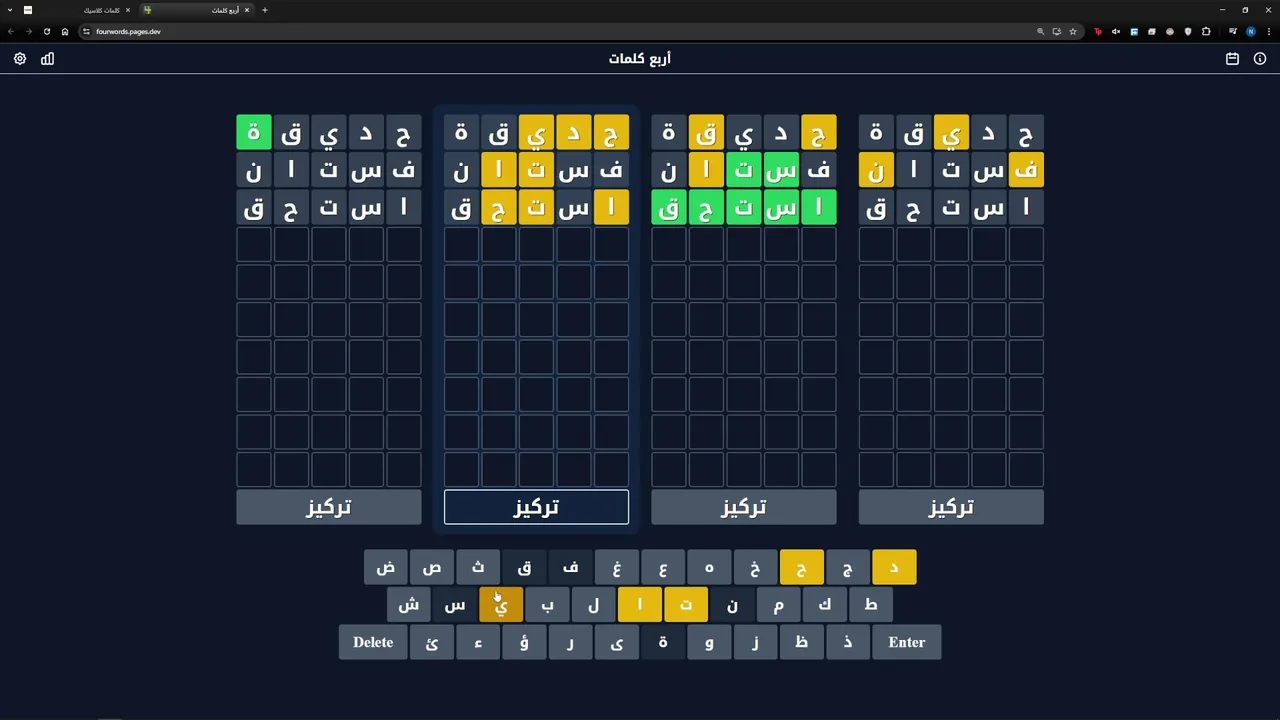The height and width of the screenshot is (720, 1280).
Task: Open a new browser tab
Action: pos(264,10)
